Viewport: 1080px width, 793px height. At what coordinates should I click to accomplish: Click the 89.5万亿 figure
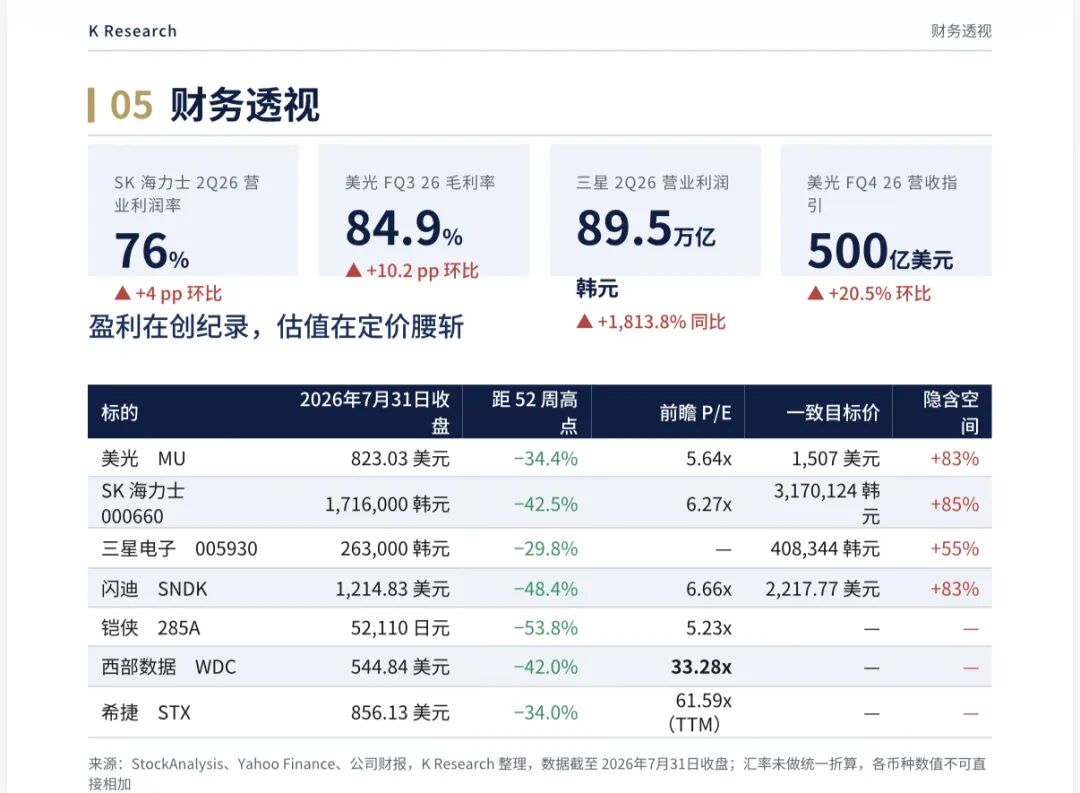click(x=646, y=229)
